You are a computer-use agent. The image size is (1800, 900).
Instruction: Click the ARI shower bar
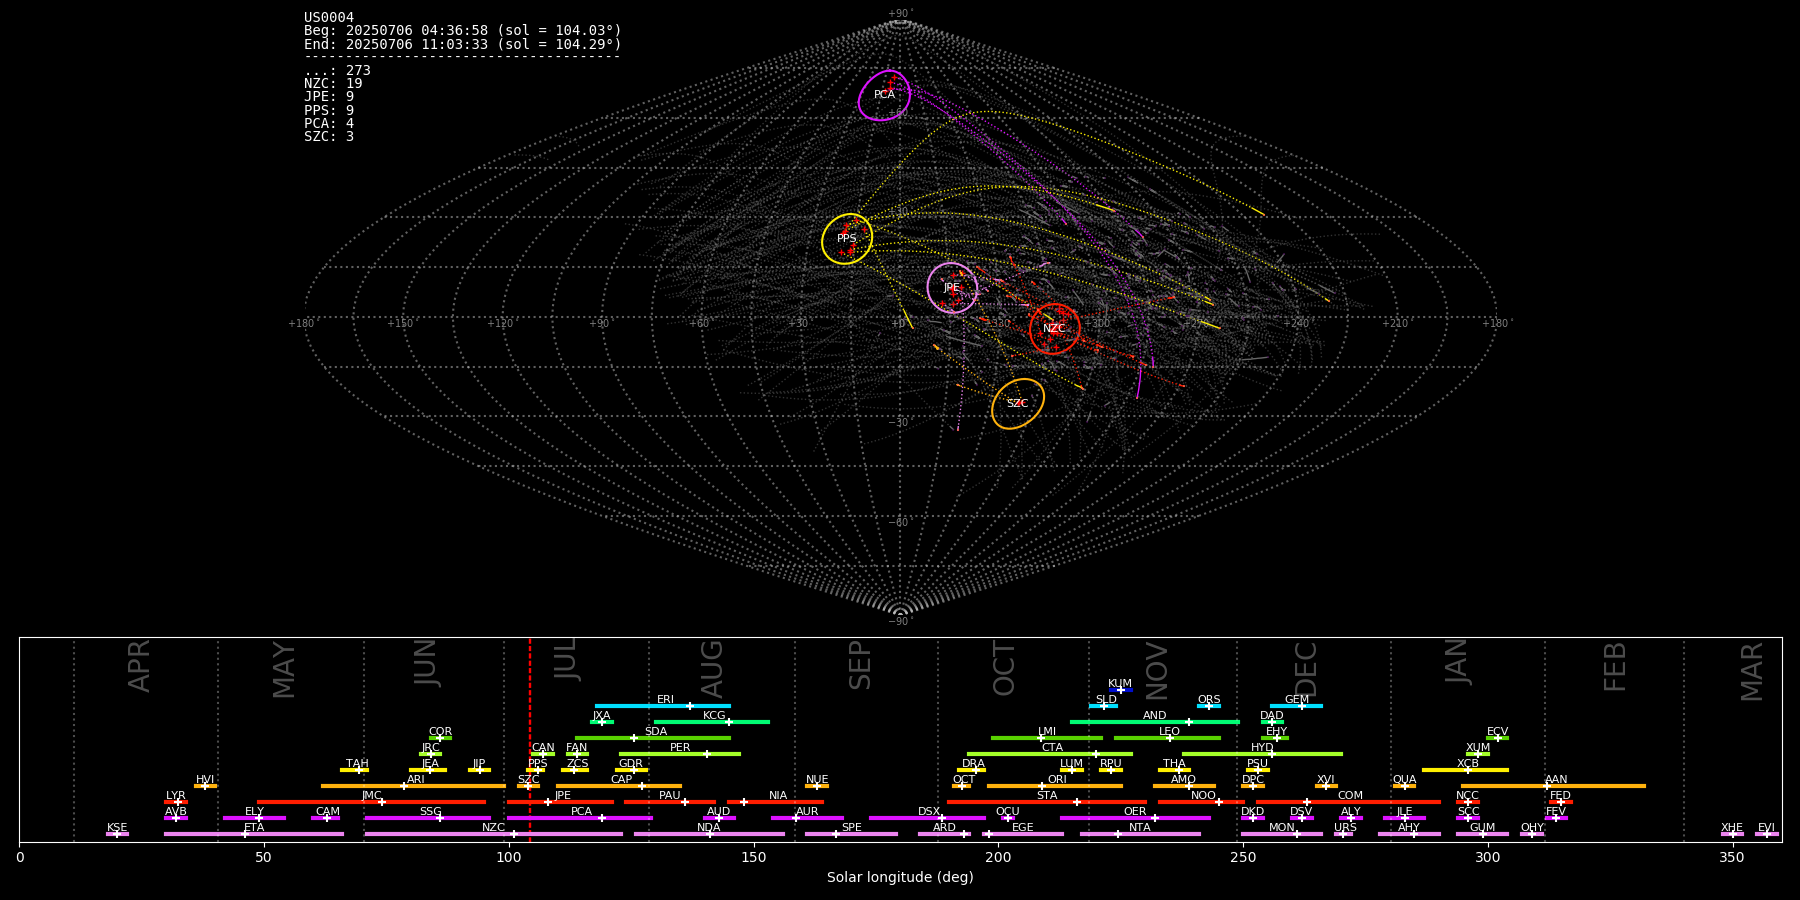click(413, 786)
